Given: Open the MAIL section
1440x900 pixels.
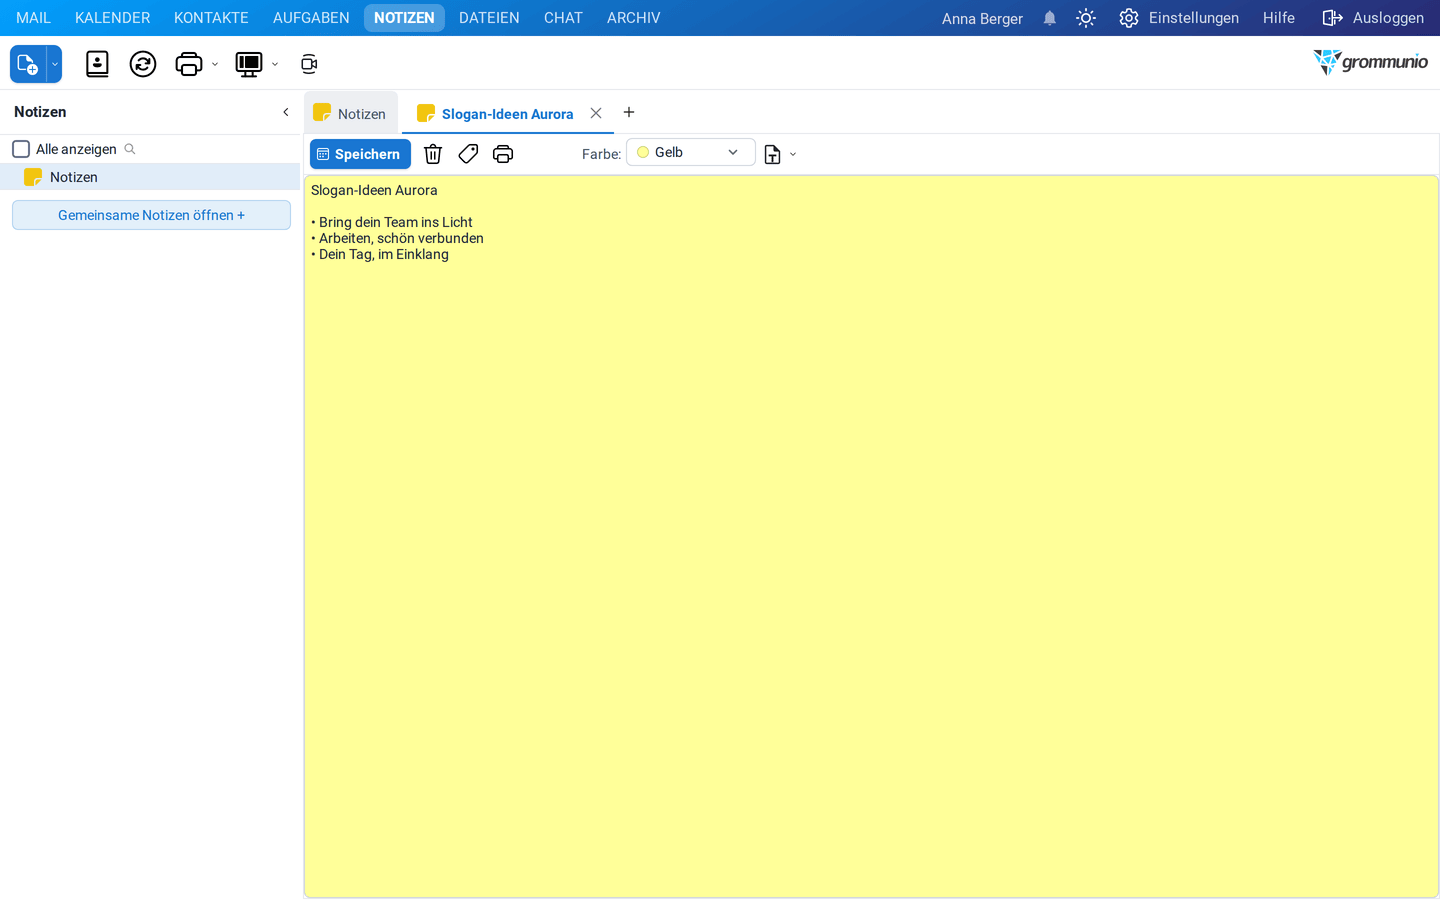Looking at the screenshot, I should 33,18.
